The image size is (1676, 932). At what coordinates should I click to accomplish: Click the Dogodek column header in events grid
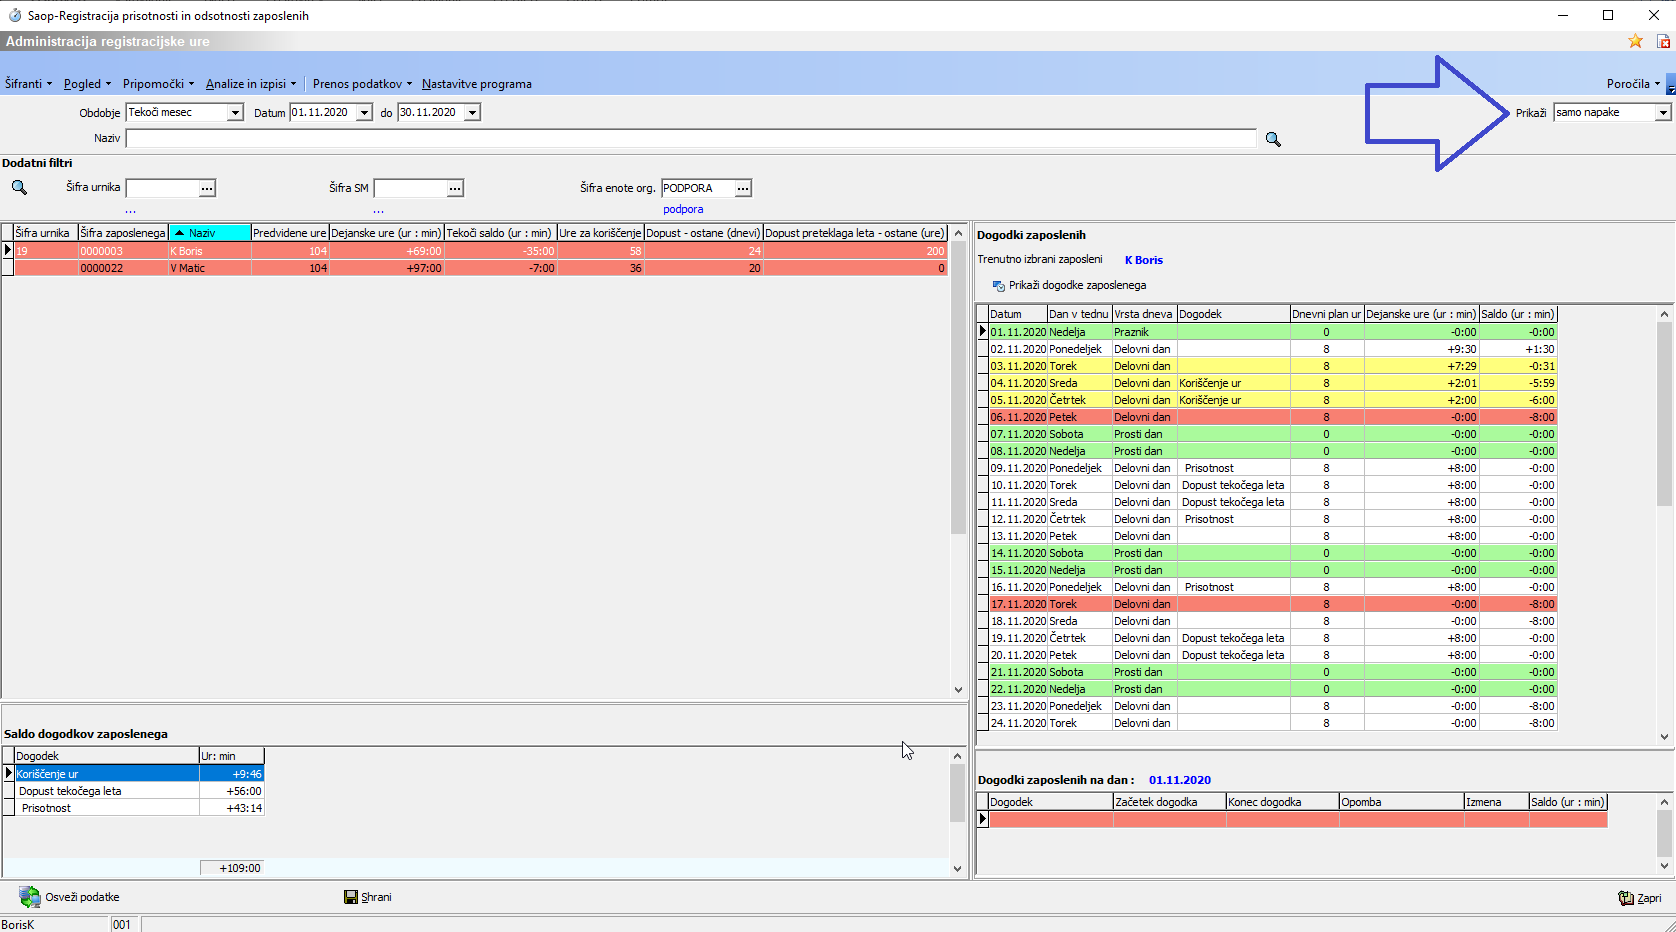1234,314
